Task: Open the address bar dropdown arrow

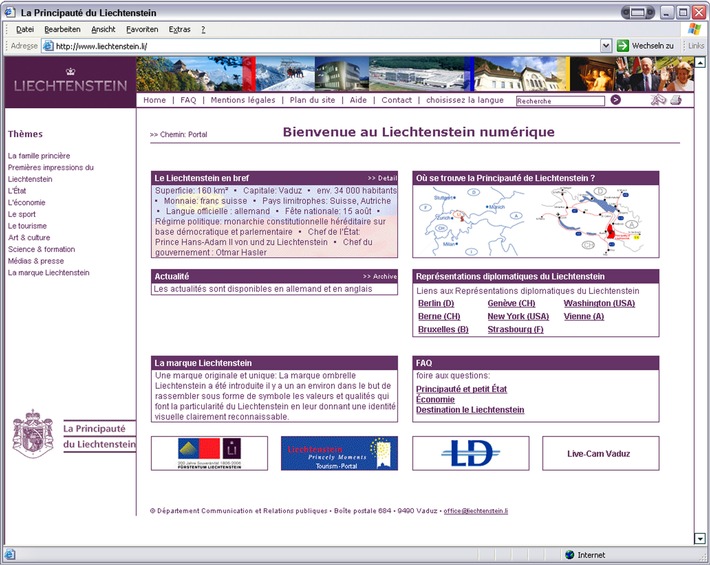Action: coord(606,46)
